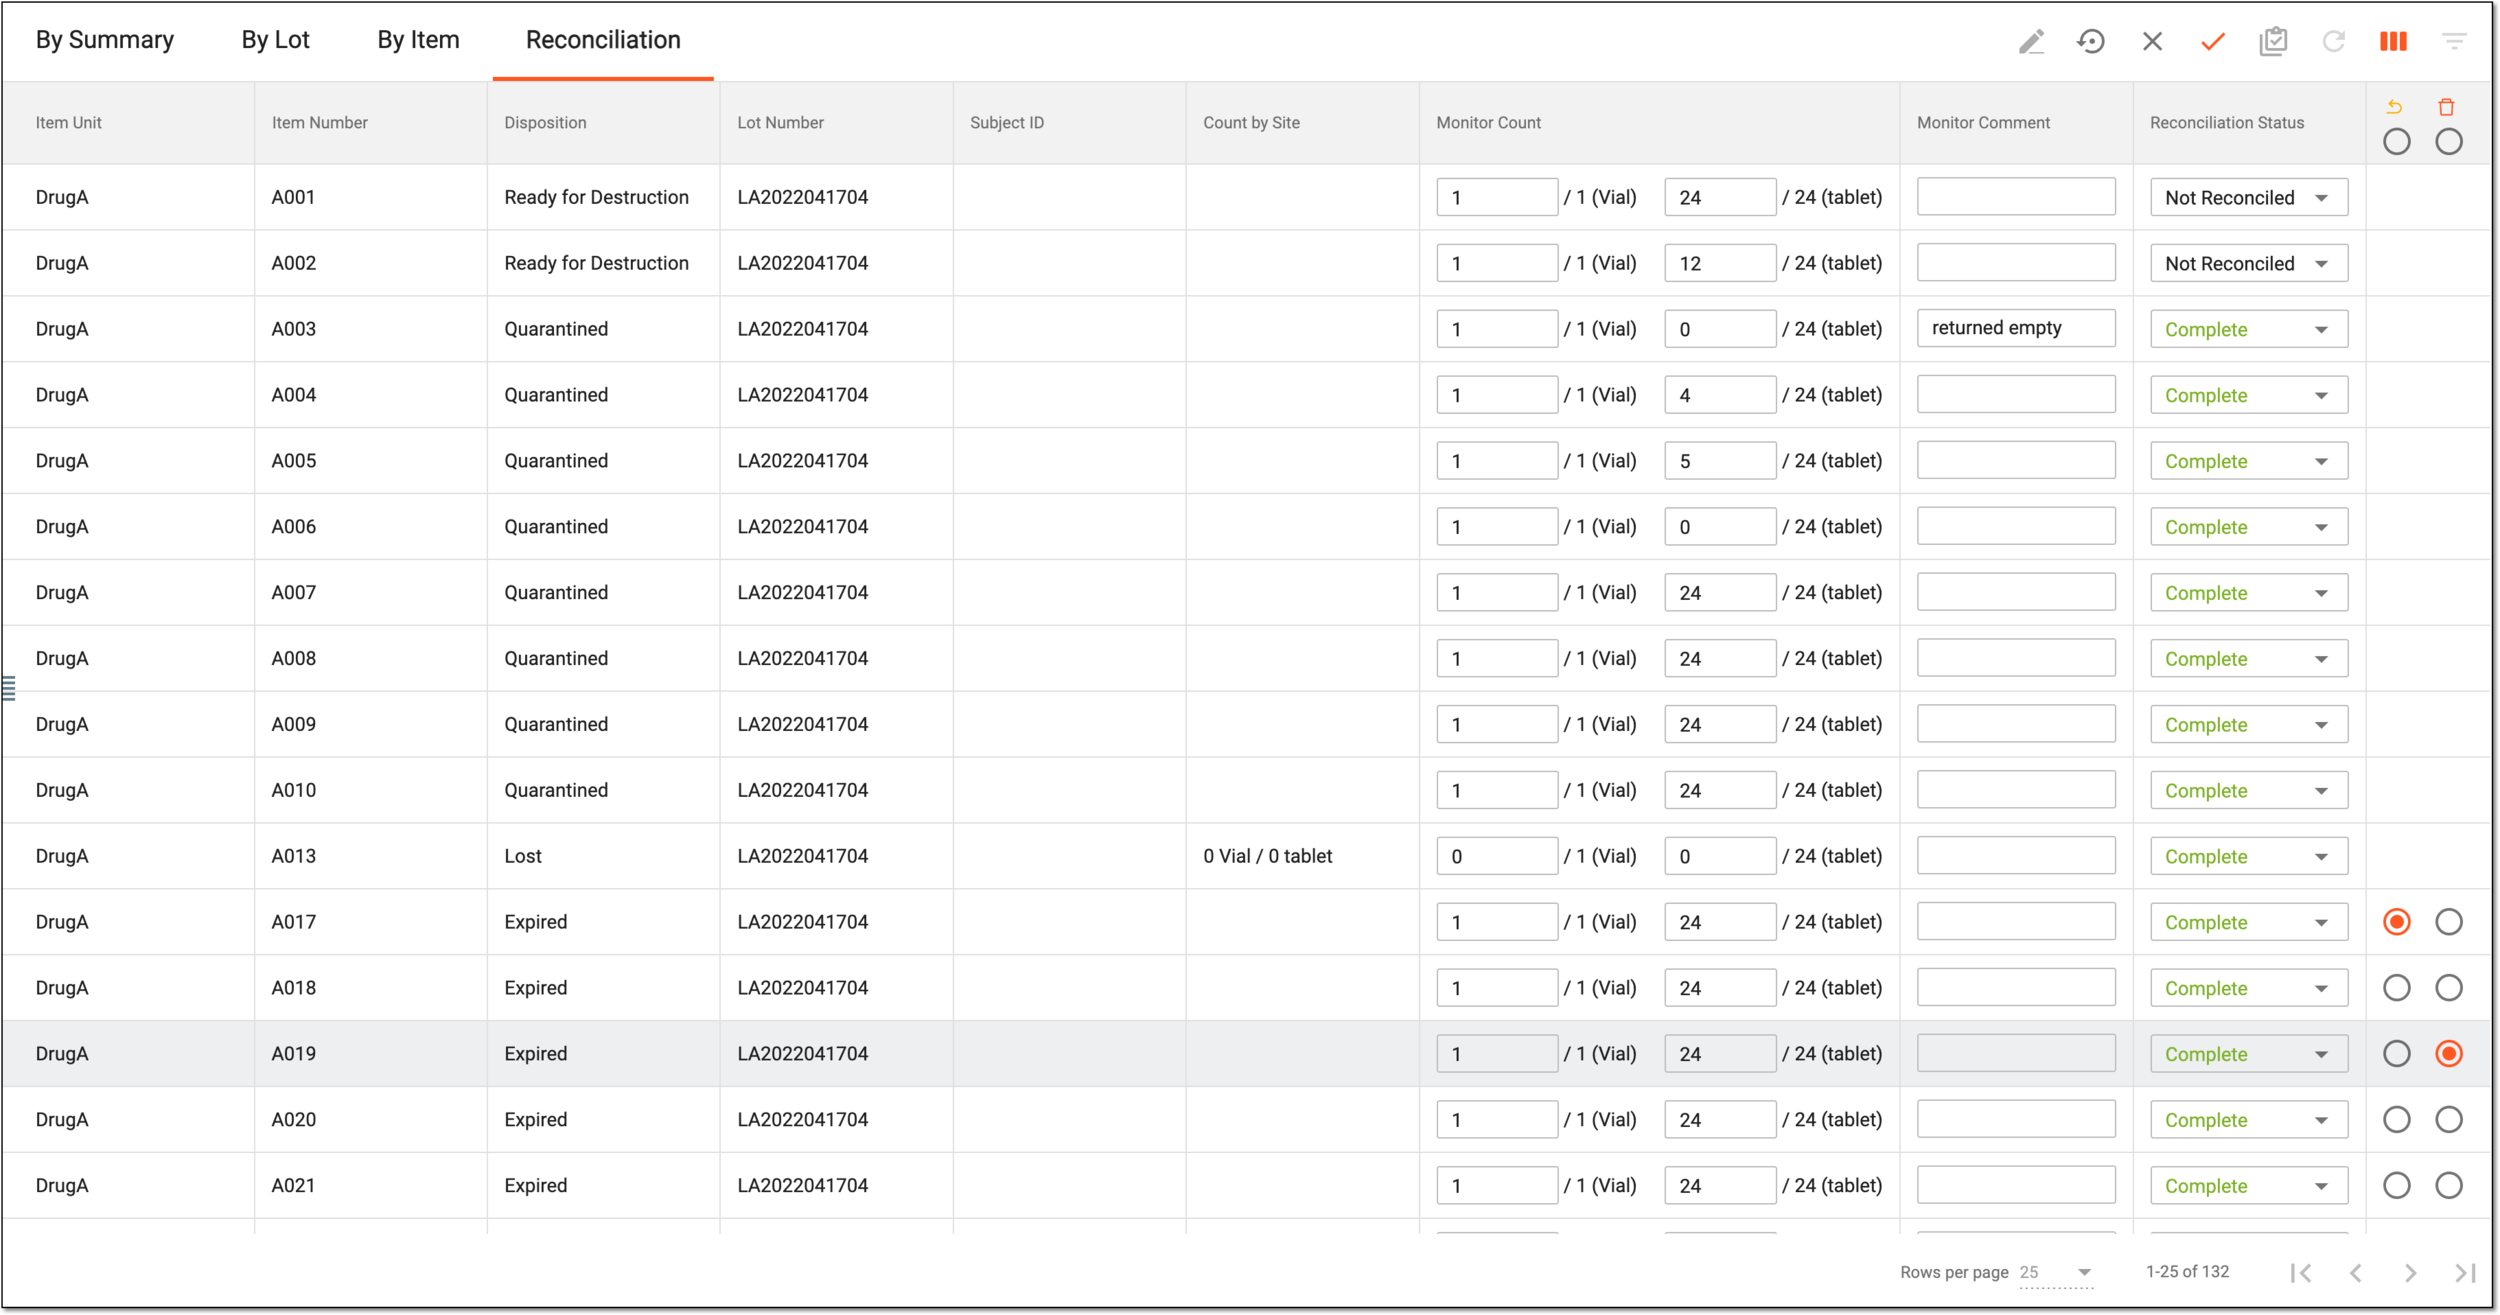Go to previous page of results
Image resolution: width=2500 pixels, height=1315 pixels.
pos(2356,1273)
